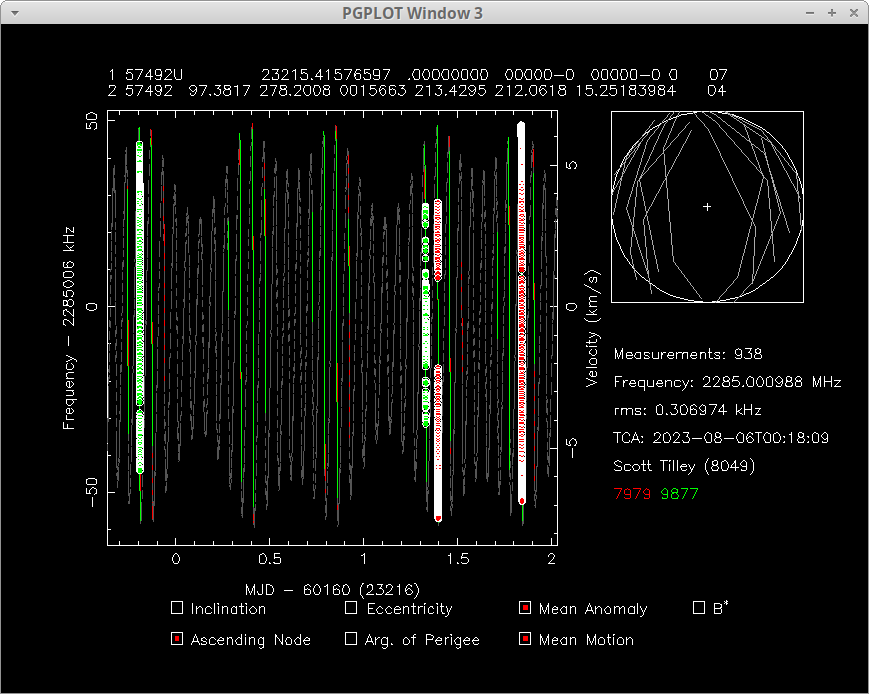The width and height of the screenshot is (869, 694).
Task: Click the green accepted-points count 9877
Action: click(x=681, y=493)
